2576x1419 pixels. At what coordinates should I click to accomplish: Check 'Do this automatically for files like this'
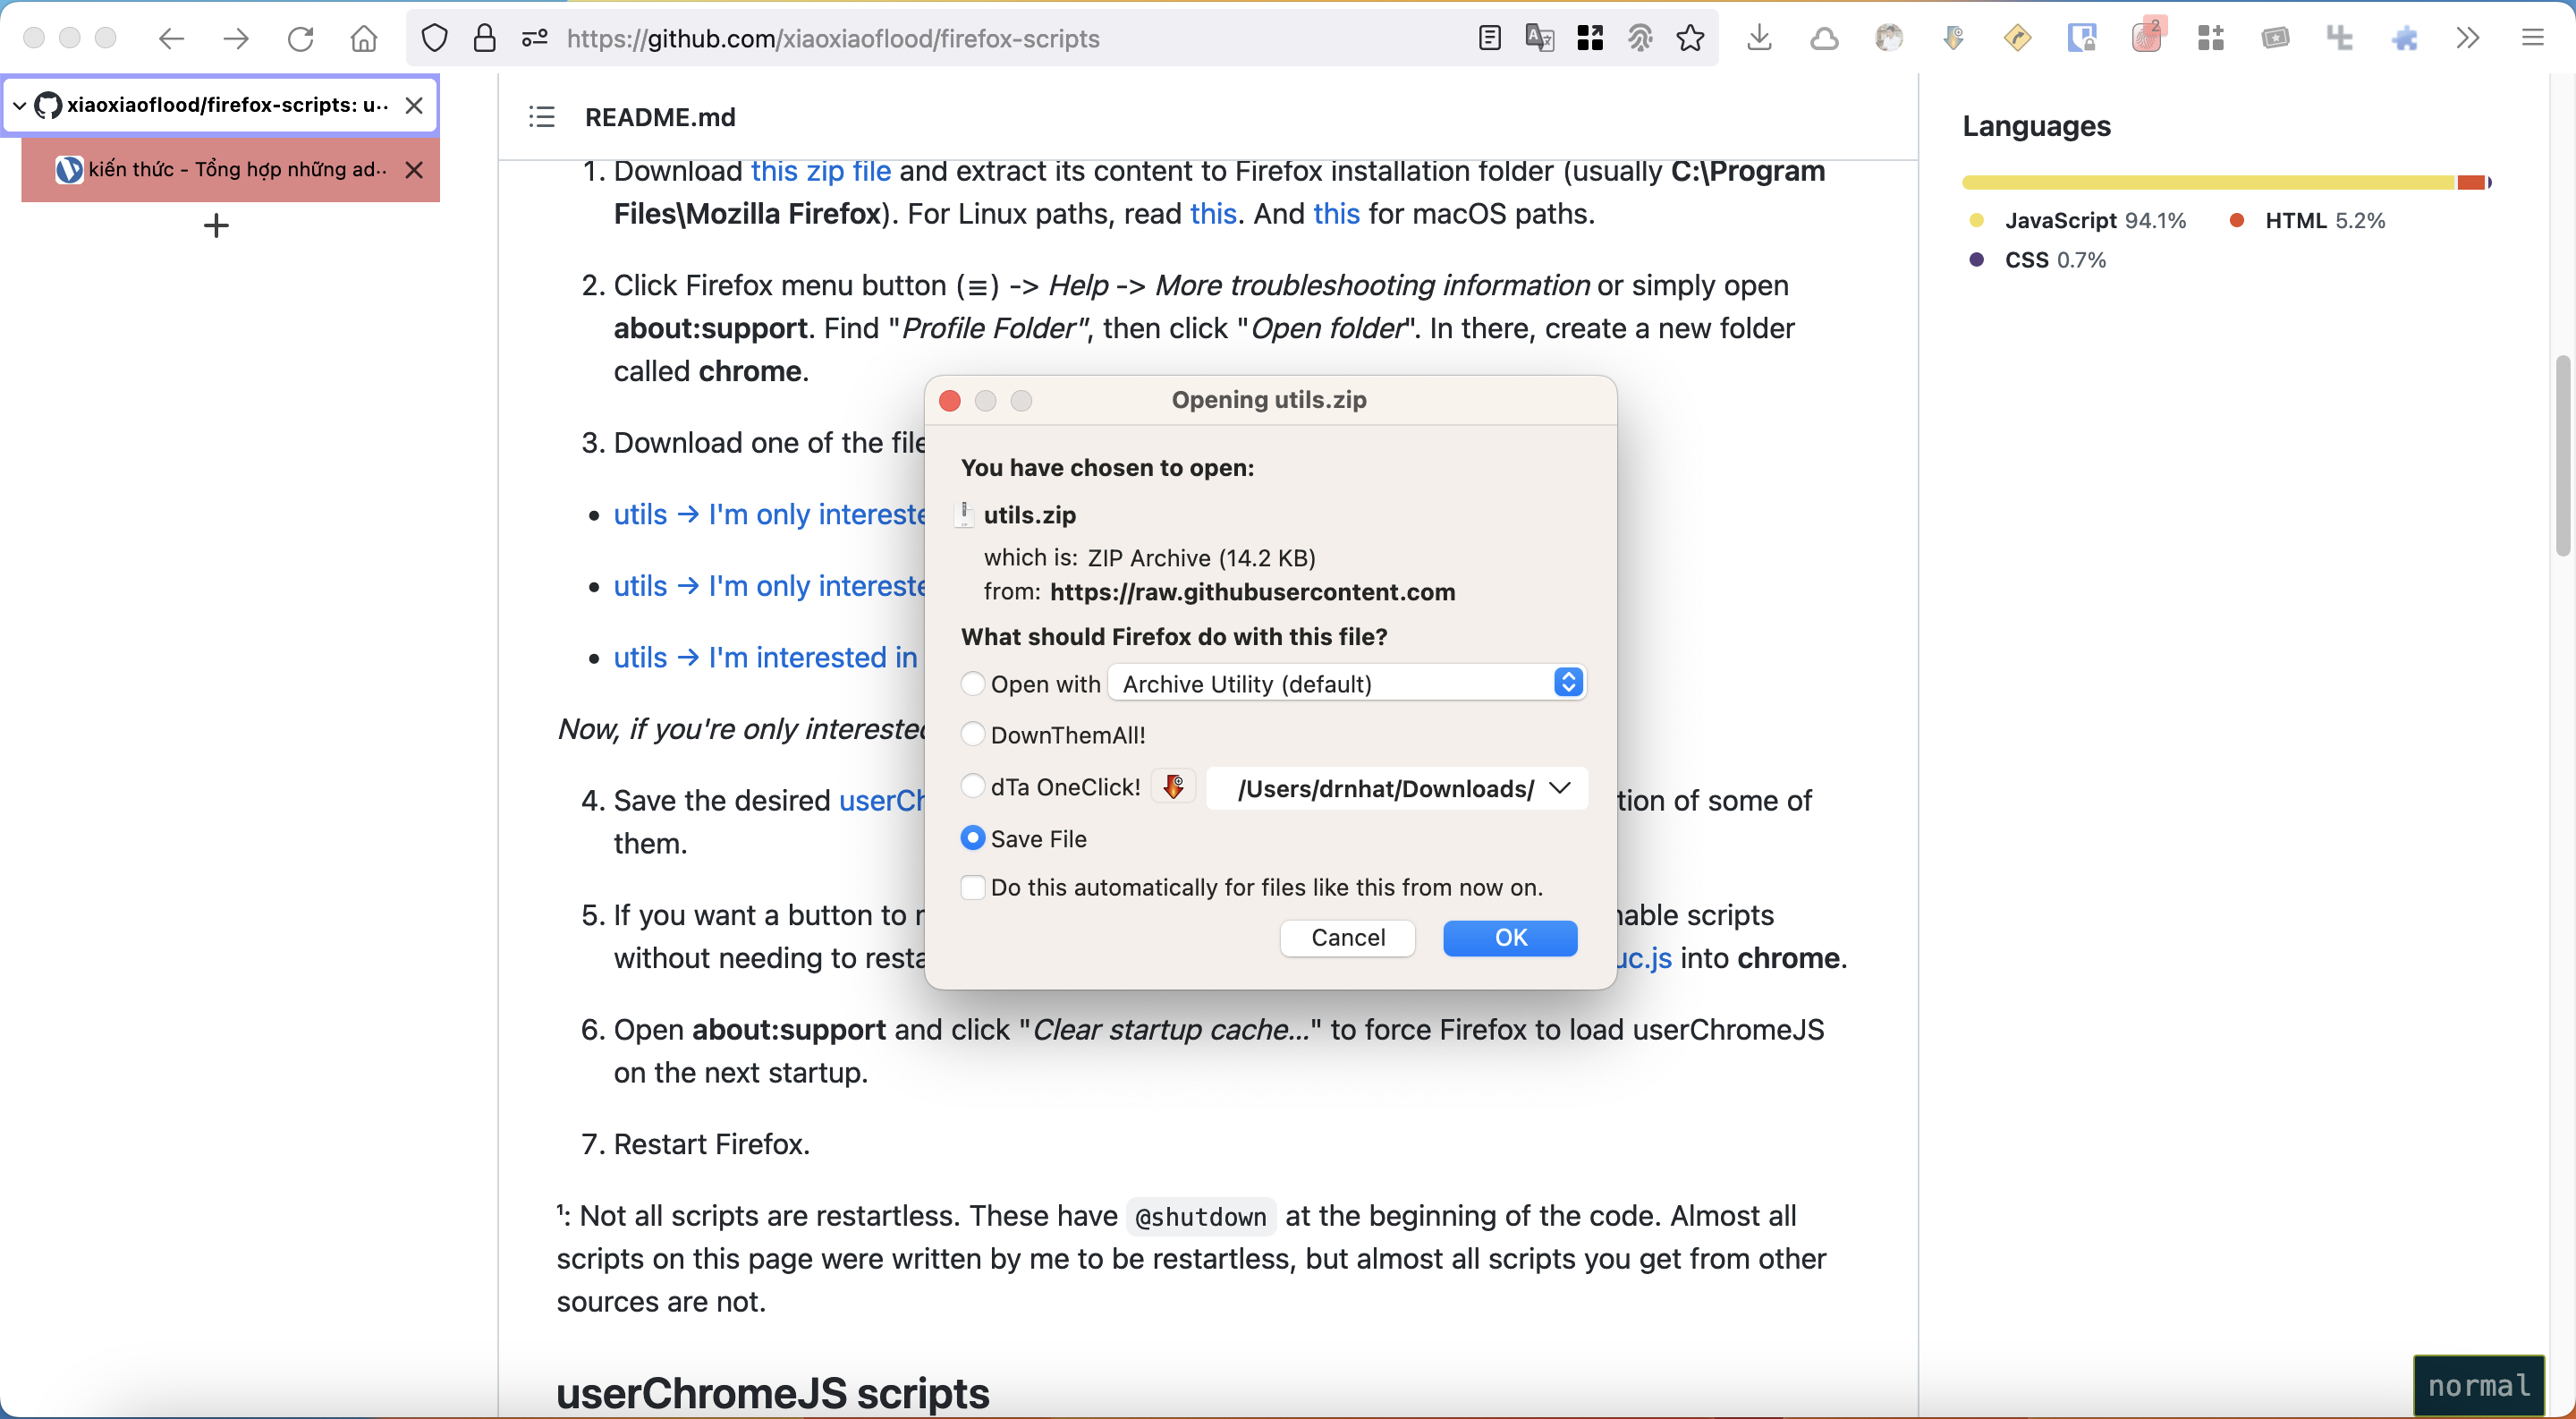[972, 887]
